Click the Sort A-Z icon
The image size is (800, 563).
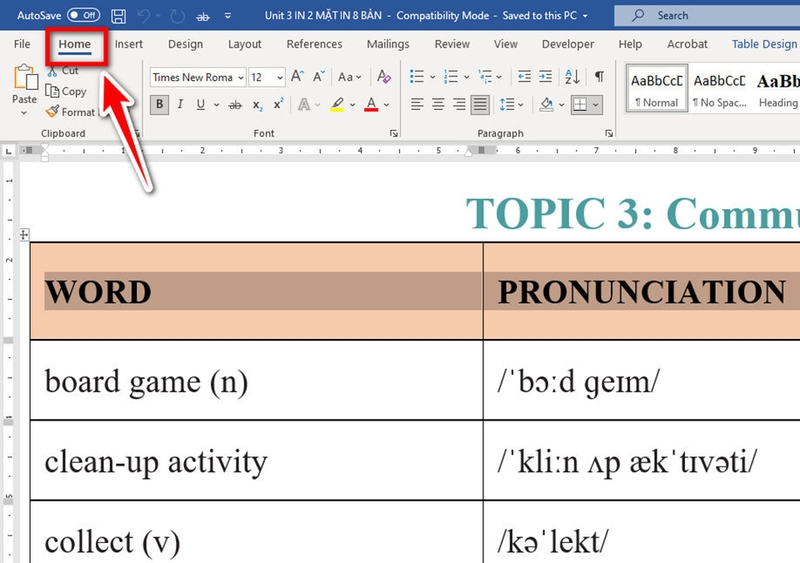(x=572, y=77)
